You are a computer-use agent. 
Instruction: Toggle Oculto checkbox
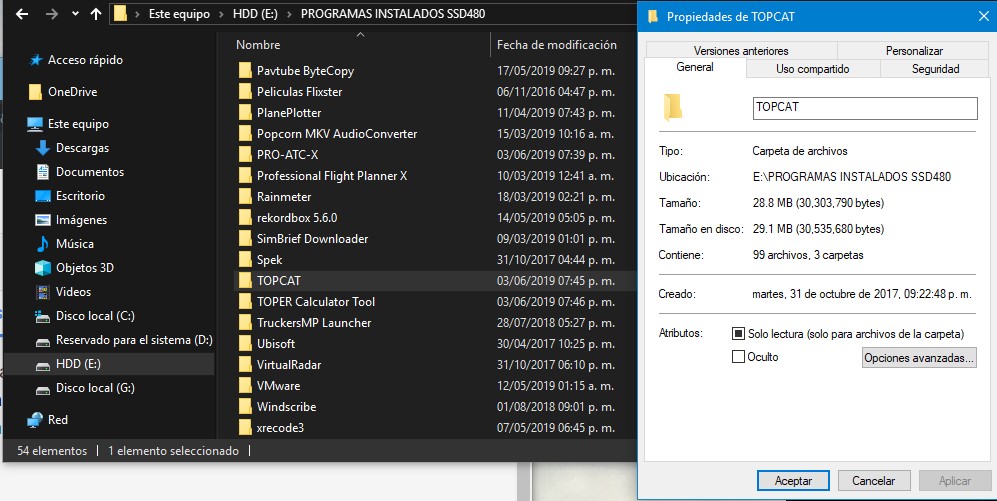(x=738, y=357)
